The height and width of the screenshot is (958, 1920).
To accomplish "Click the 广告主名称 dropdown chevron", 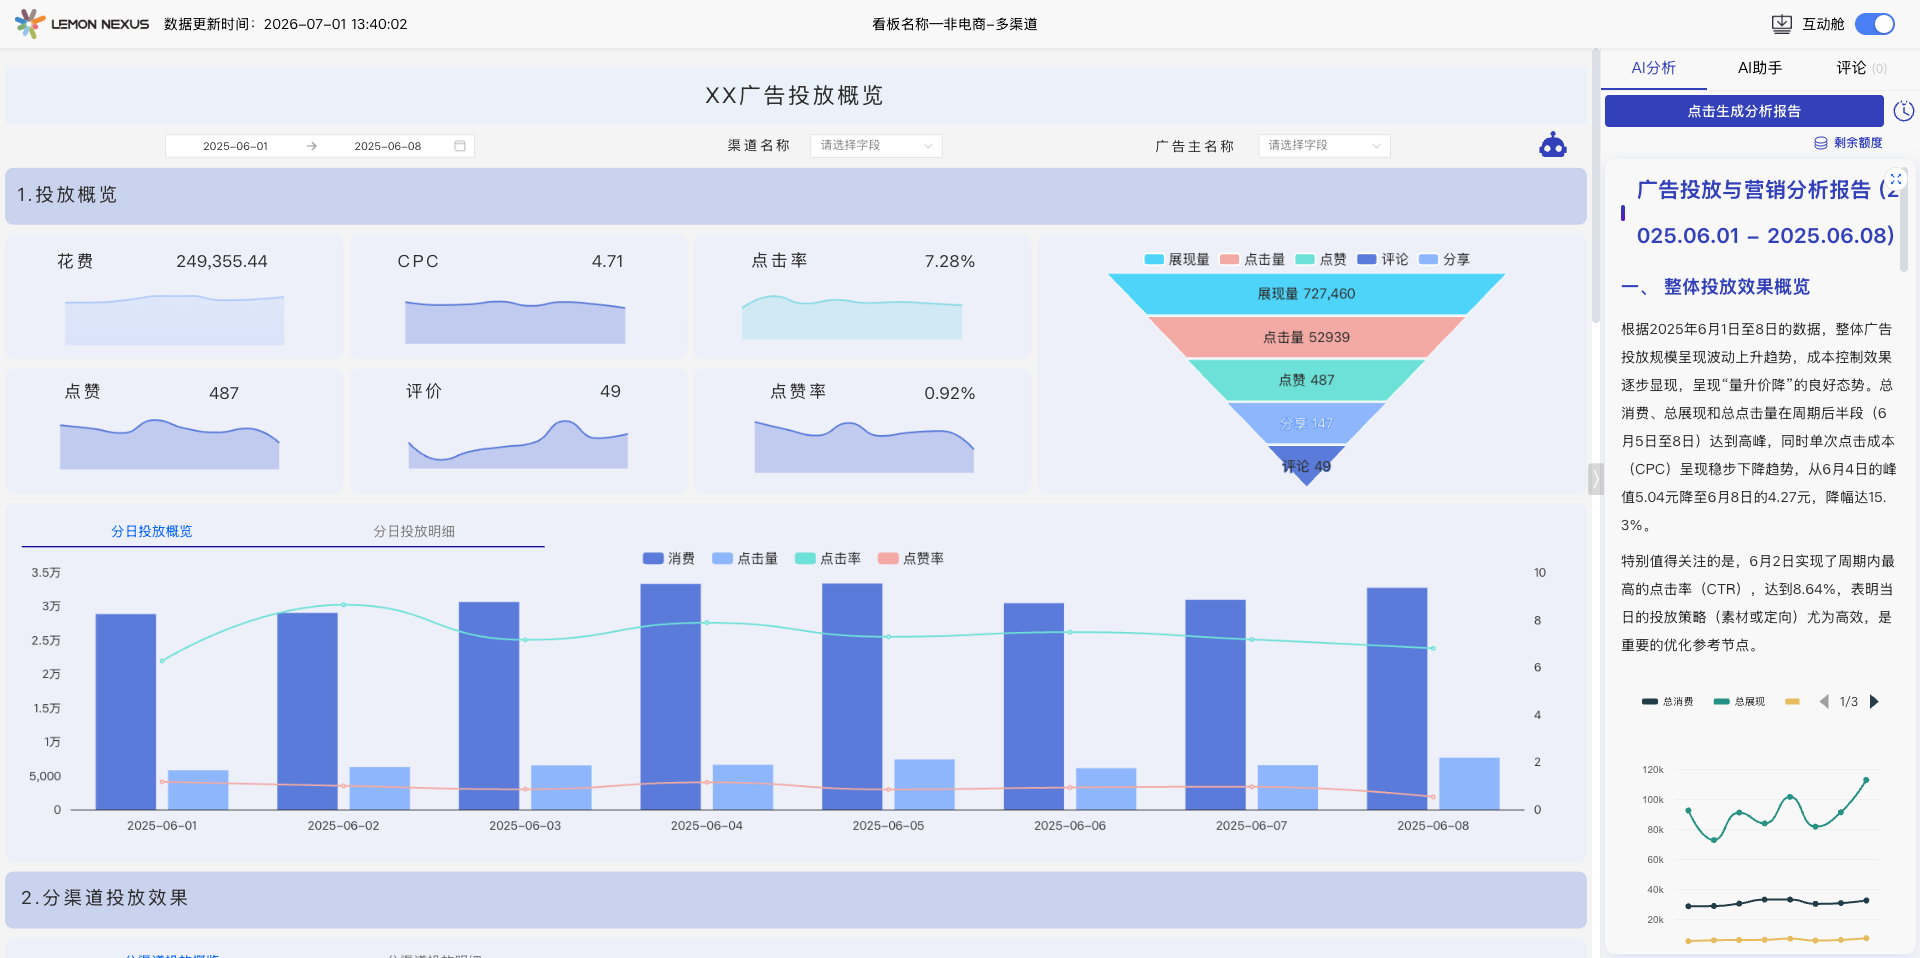I will point(1376,146).
